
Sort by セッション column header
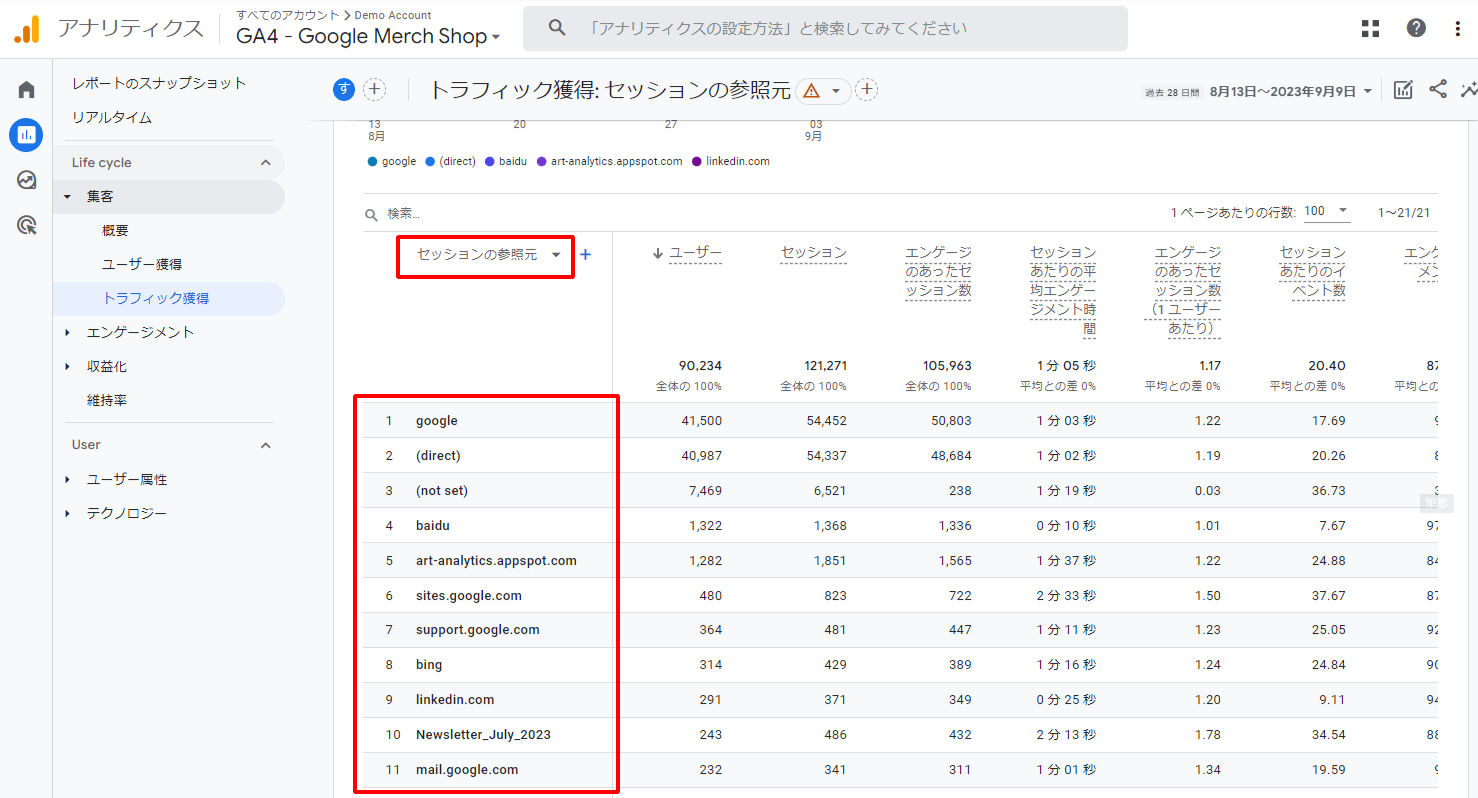(814, 254)
